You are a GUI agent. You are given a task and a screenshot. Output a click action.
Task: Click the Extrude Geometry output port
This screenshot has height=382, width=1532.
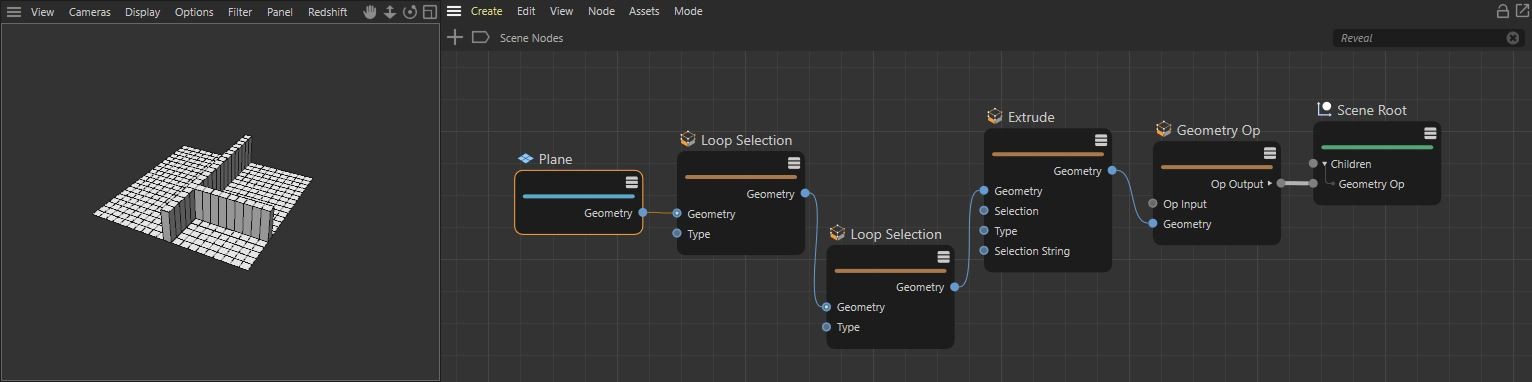(x=1112, y=170)
